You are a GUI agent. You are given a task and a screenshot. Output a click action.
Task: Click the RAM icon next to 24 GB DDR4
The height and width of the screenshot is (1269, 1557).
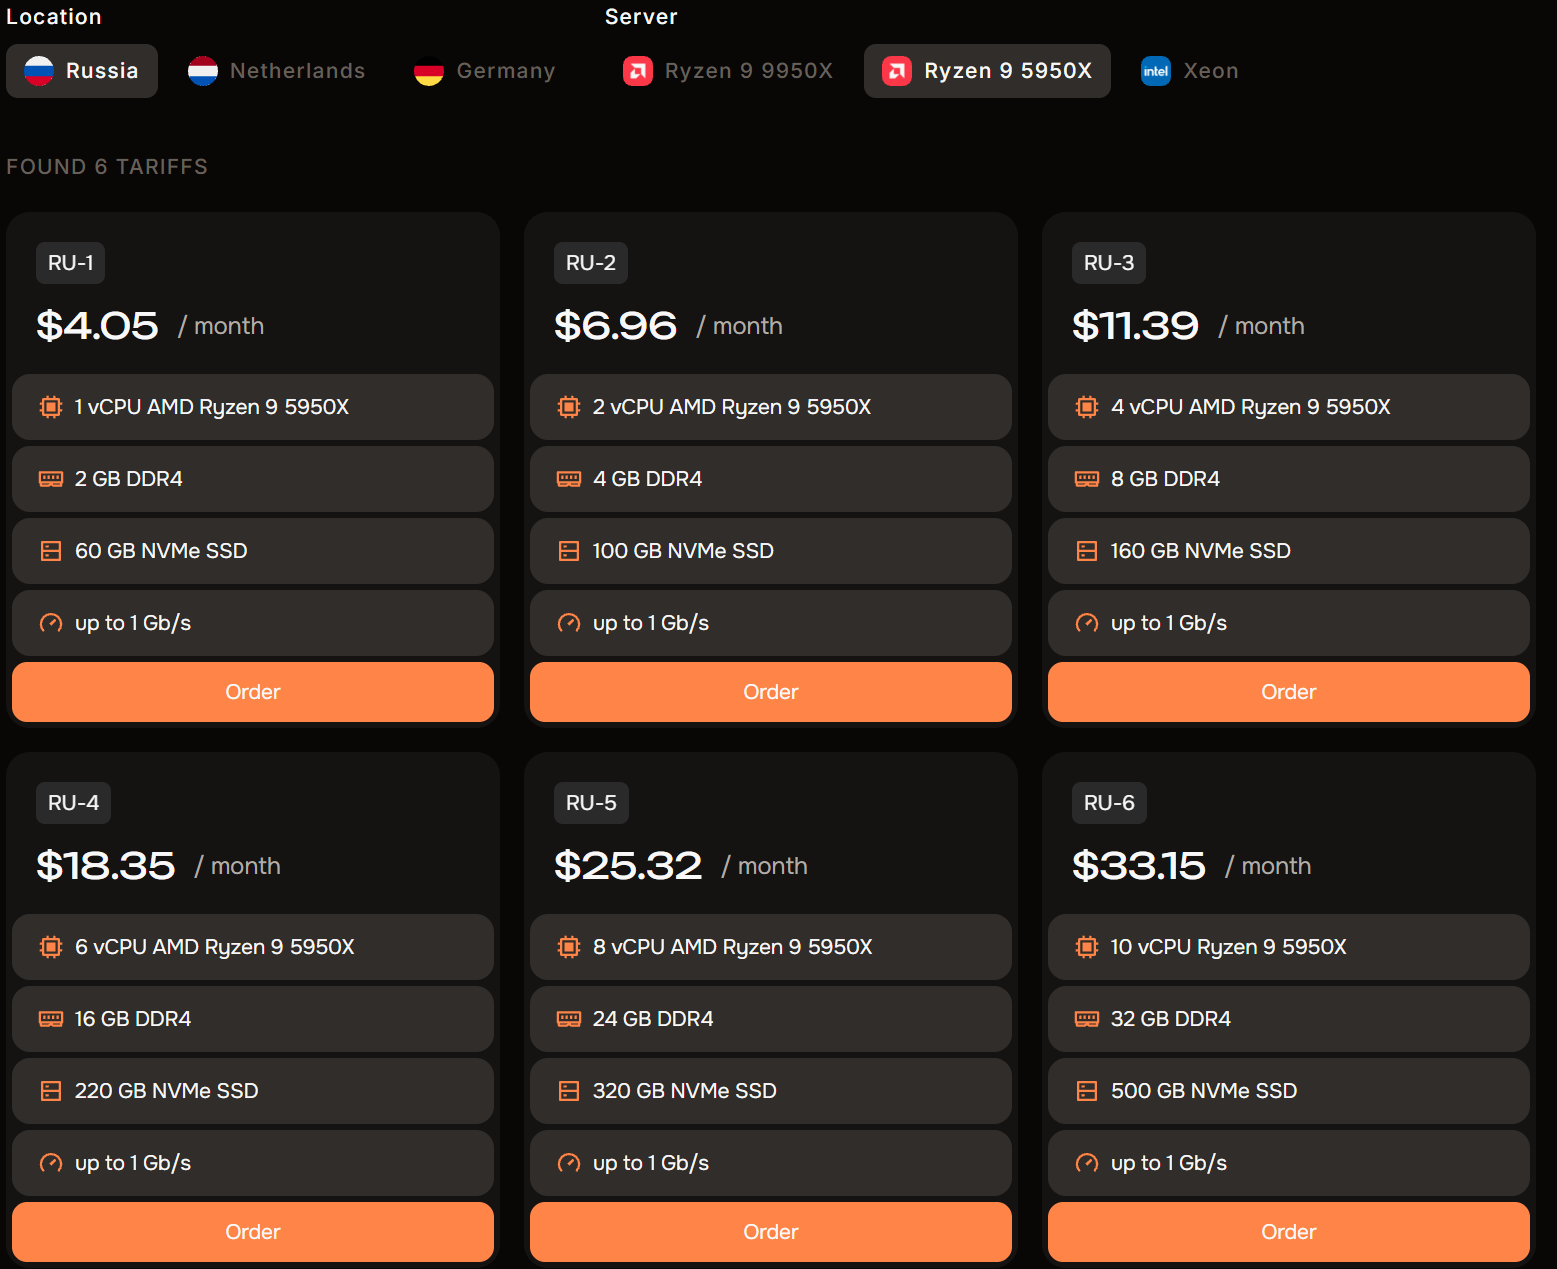(569, 1019)
